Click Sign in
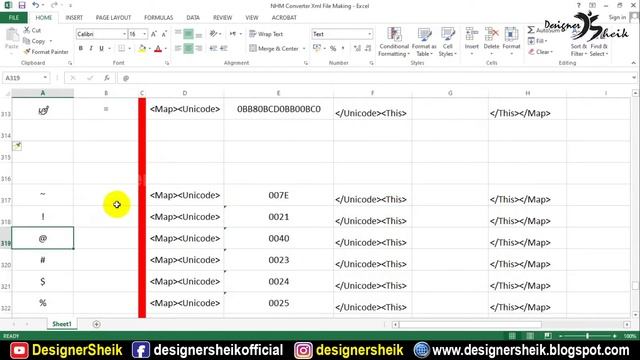640x360 pixels. pyautogui.click(x=617, y=18)
